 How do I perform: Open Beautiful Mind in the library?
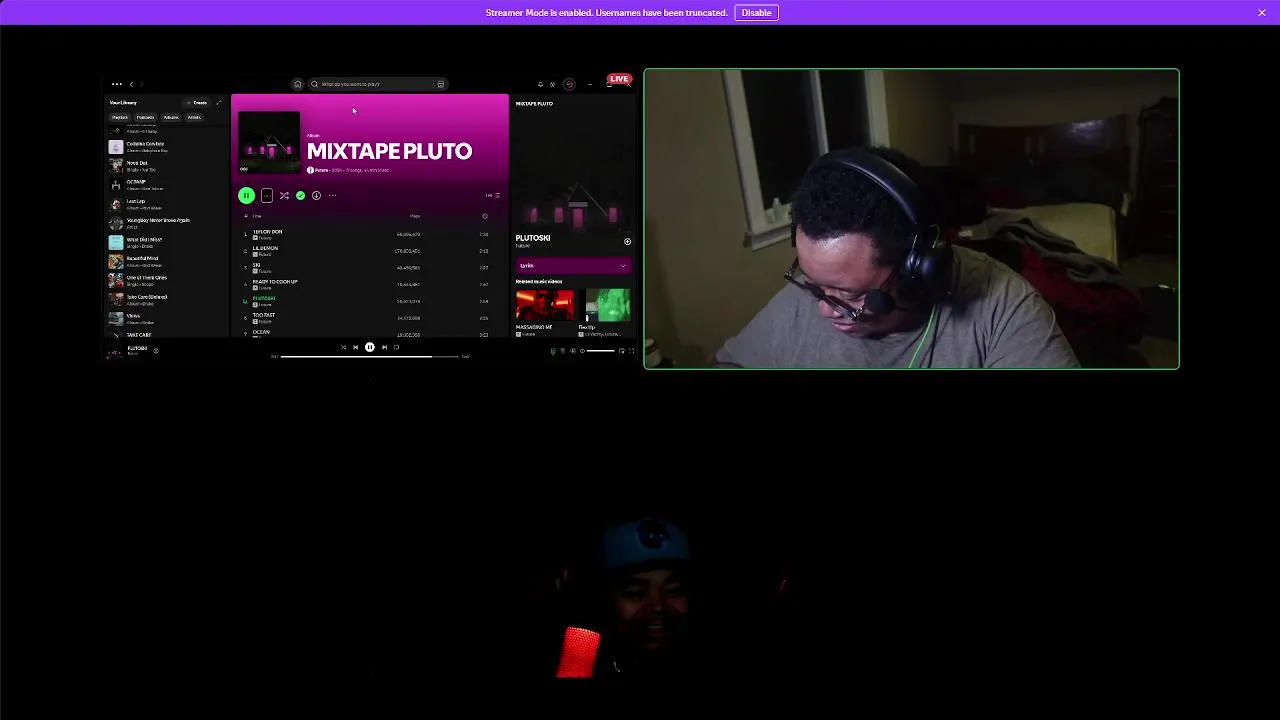point(167,262)
